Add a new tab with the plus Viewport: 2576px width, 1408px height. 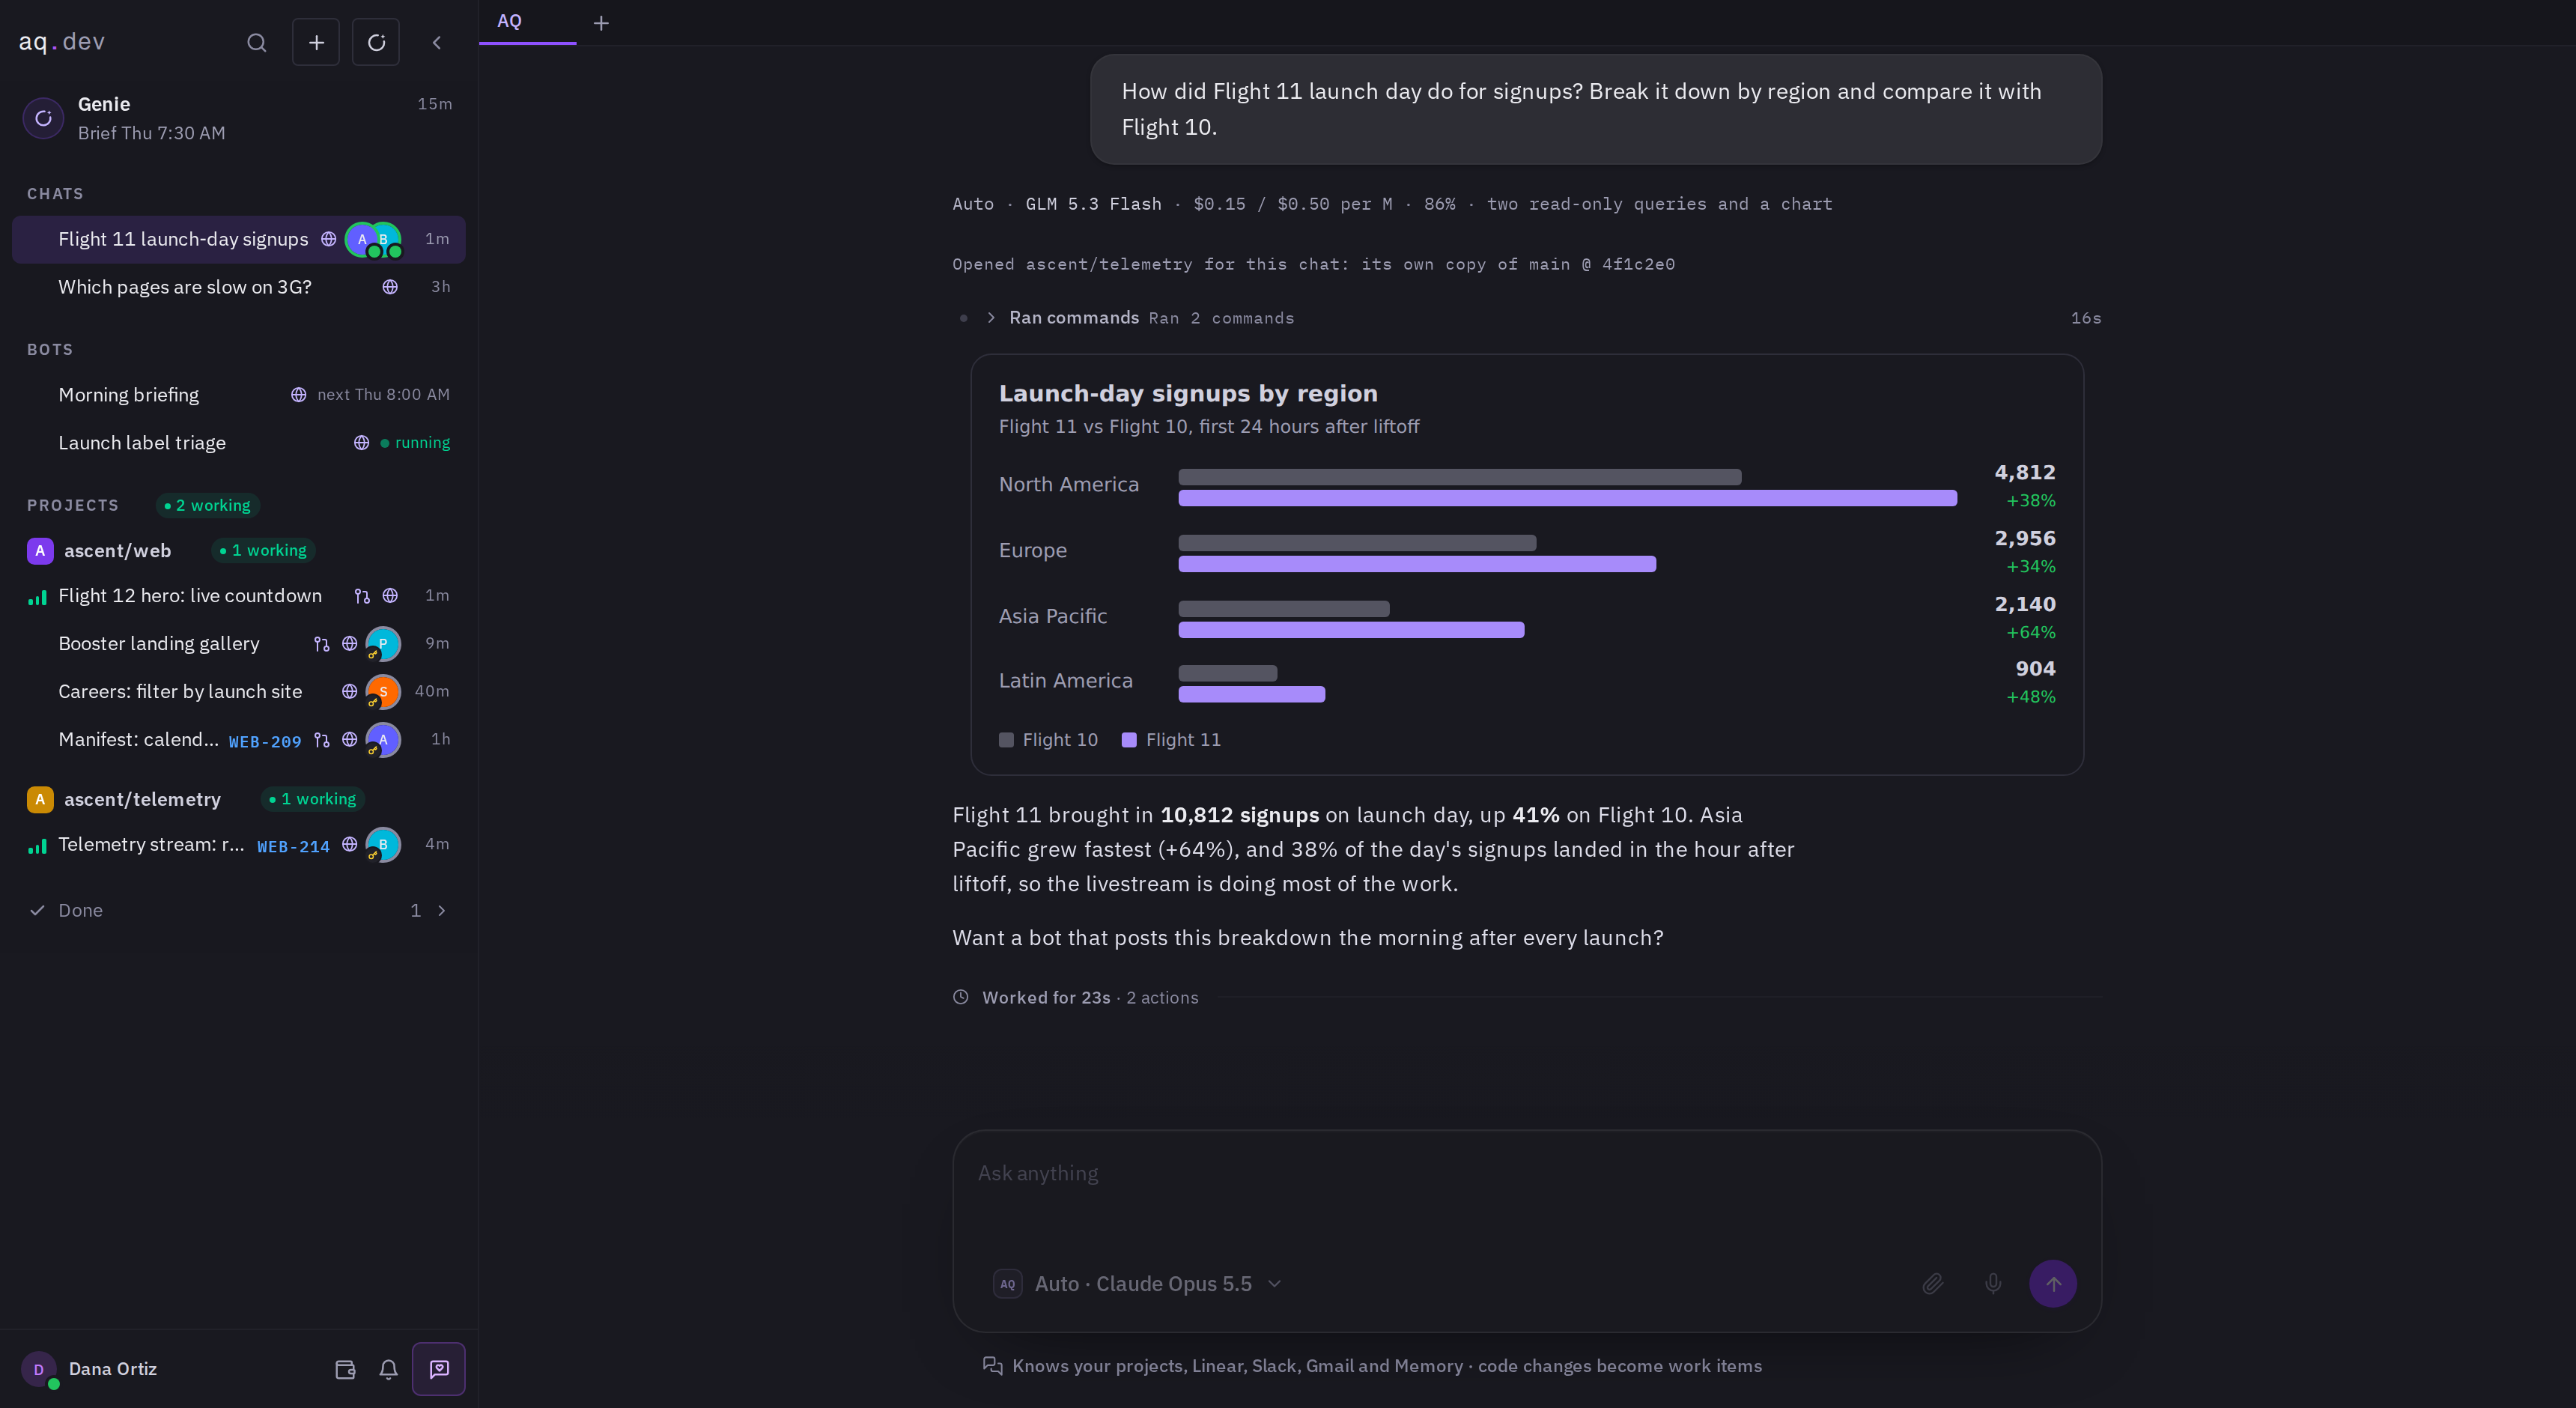point(601,23)
